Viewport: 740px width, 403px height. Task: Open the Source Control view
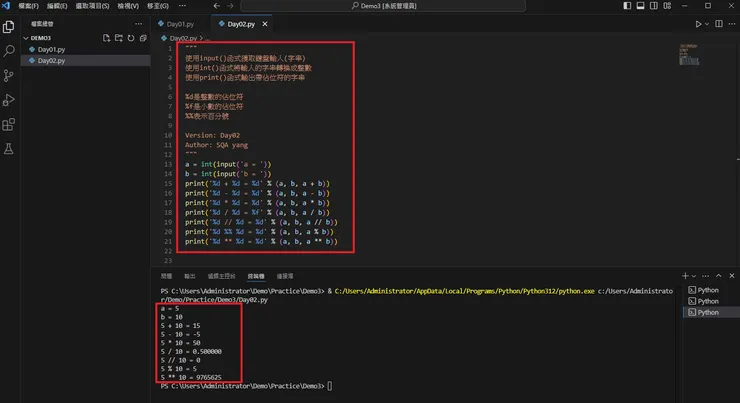pyautogui.click(x=8, y=76)
